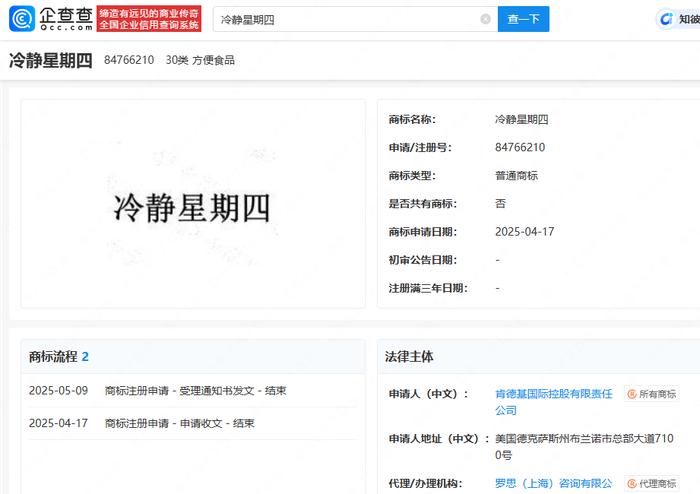Click the 所有商标 tag button
The width and height of the screenshot is (700, 494).
(x=652, y=394)
